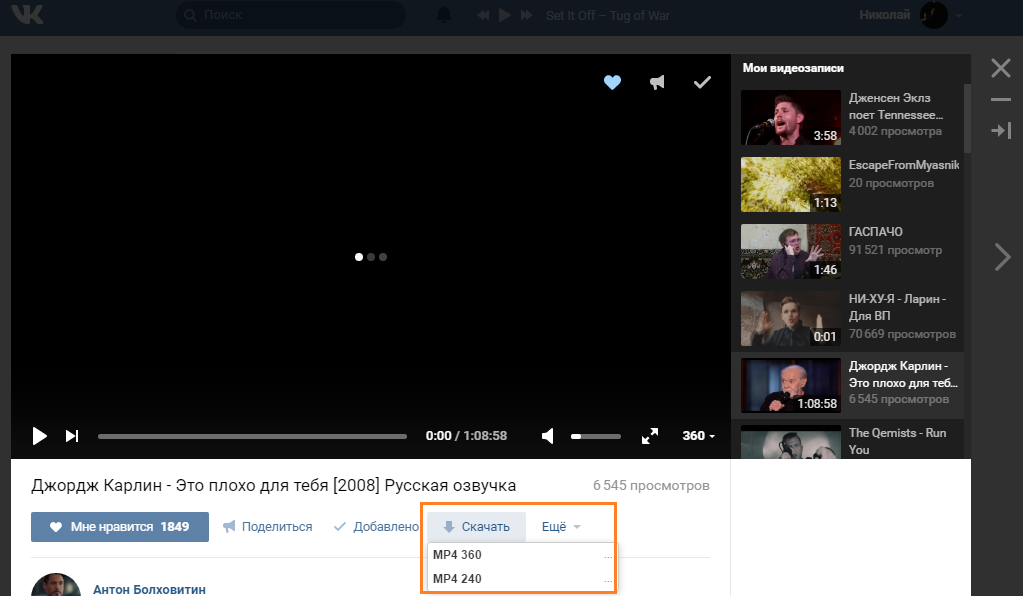This screenshot has width=1023, height=596.
Task: Click EscapeFromMyasnik title text
Action: point(904,165)
